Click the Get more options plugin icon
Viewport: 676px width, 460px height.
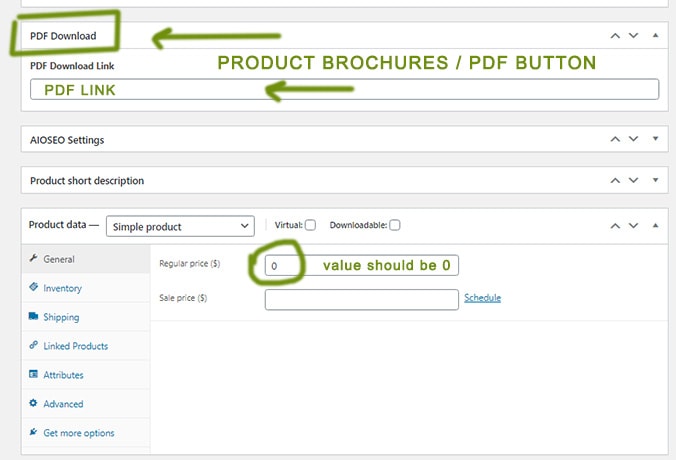[34, 433]
